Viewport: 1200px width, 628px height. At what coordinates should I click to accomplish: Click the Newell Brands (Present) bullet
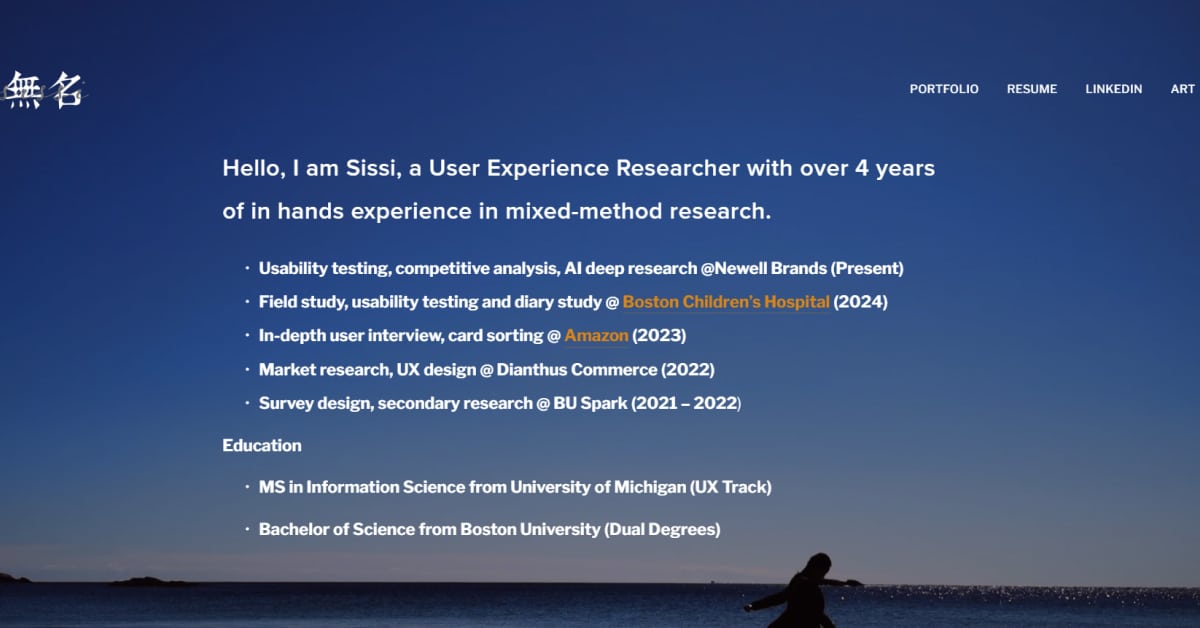(x=581, y=268)
